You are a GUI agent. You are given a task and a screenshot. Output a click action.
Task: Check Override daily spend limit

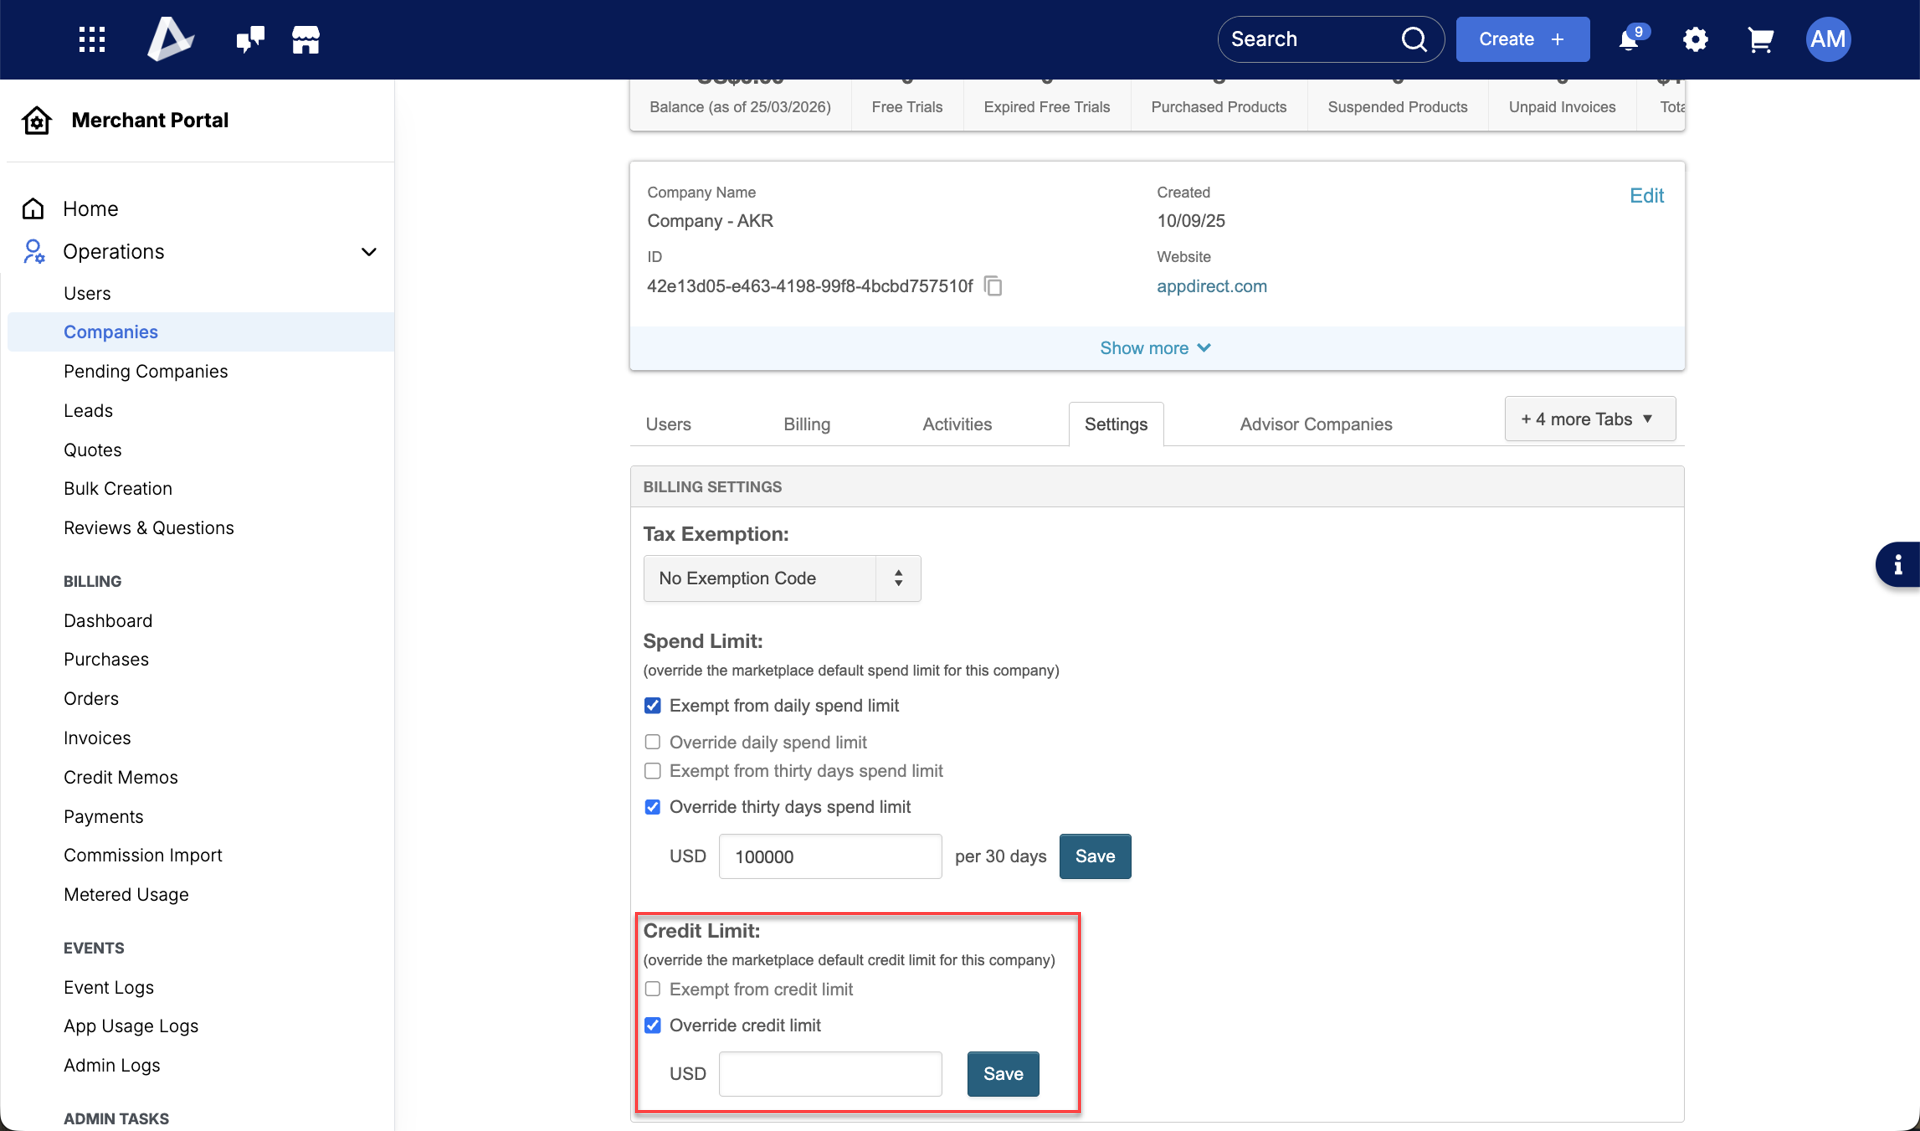[653, 742]
